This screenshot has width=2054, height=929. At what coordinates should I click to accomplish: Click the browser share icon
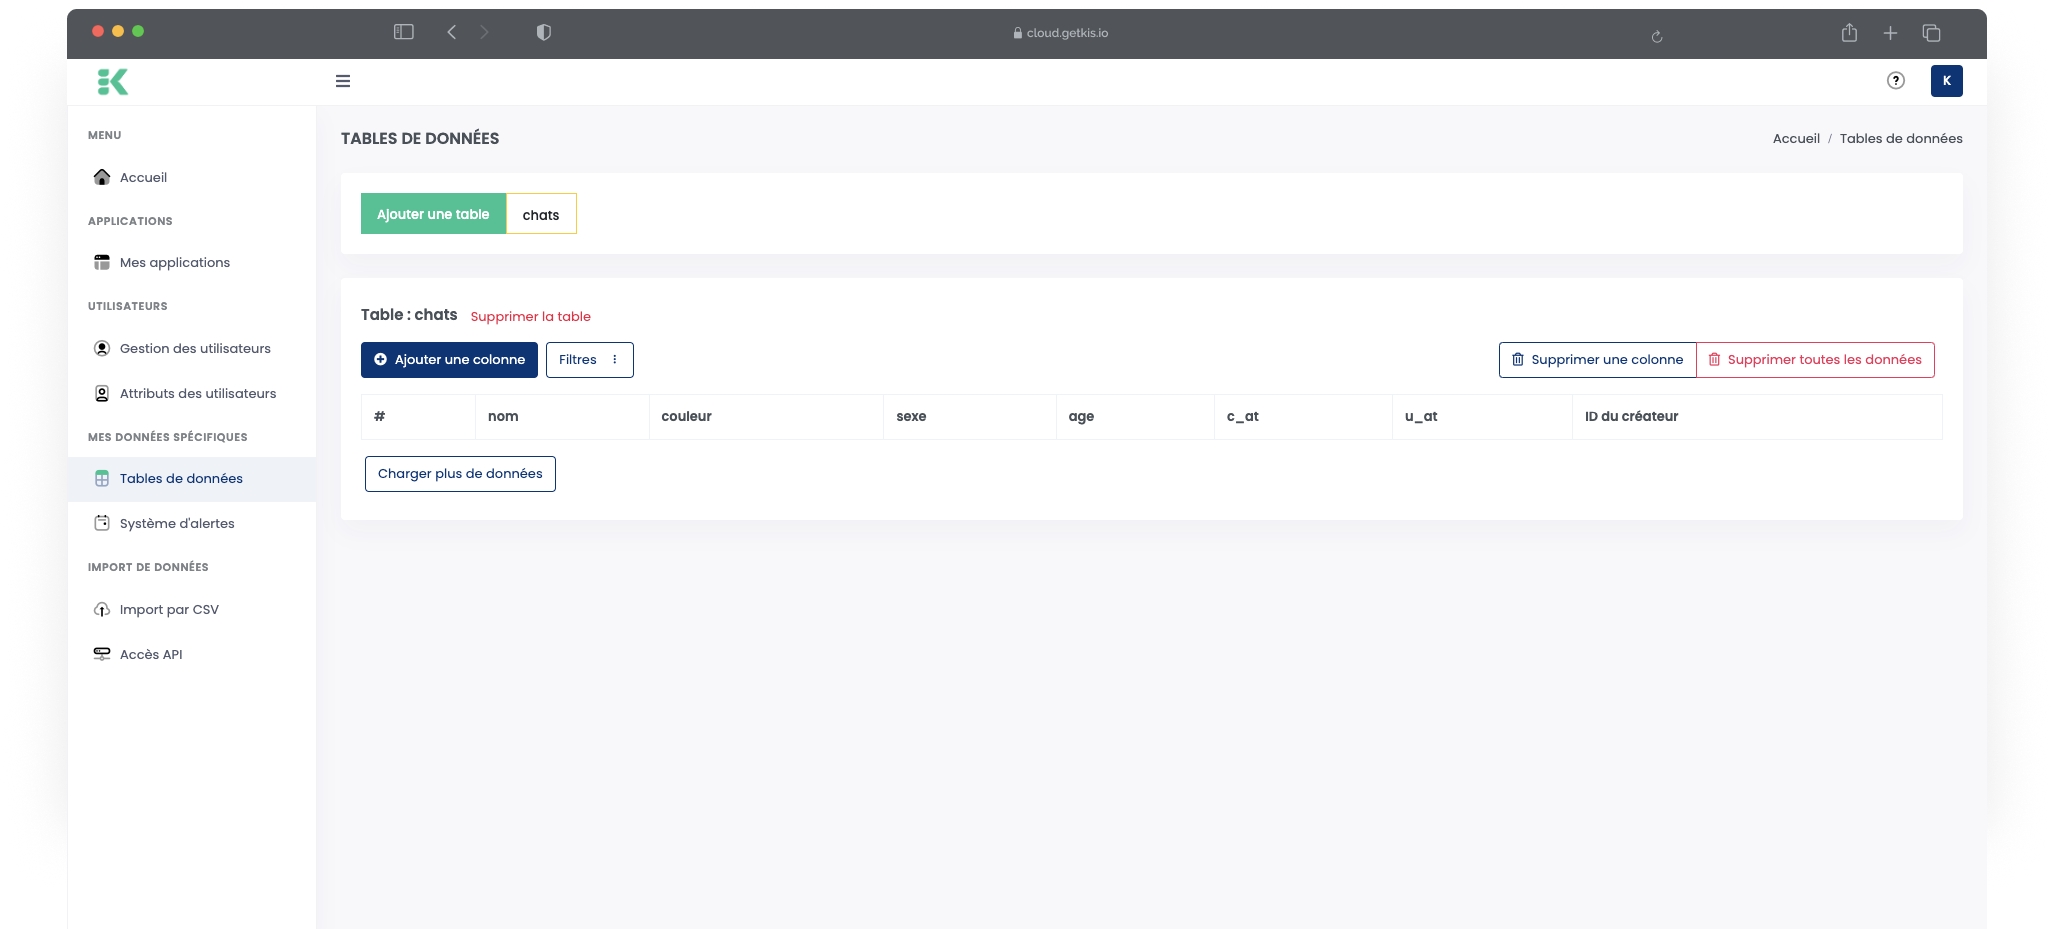(1849, 33)
